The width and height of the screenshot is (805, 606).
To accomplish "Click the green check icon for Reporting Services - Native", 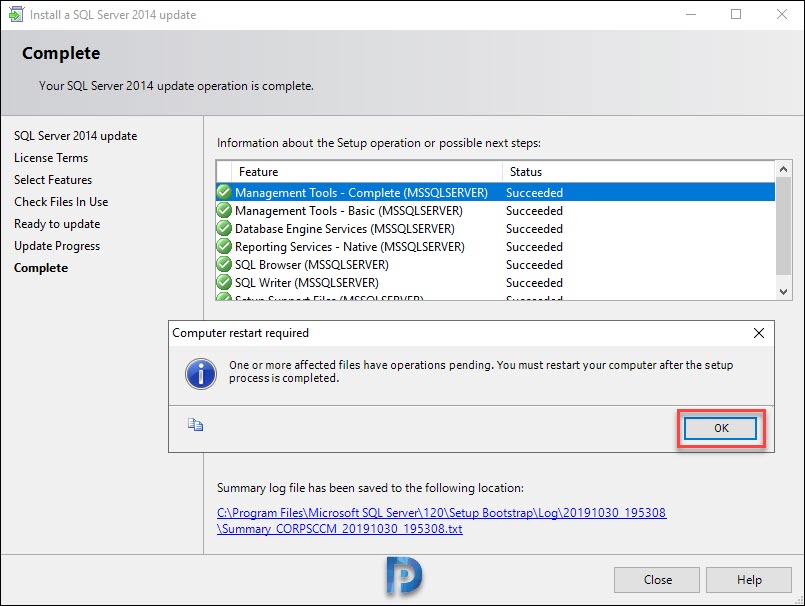I will (x=224, y=247).
